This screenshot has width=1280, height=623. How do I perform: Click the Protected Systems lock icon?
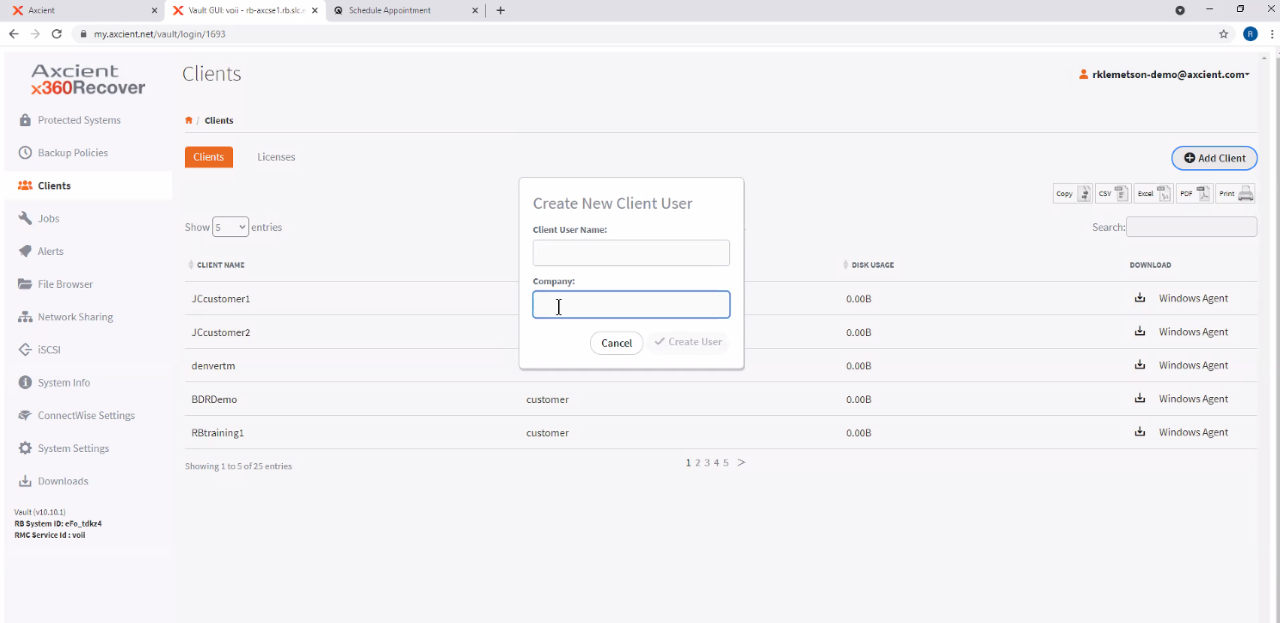click(x=25, y=120)
